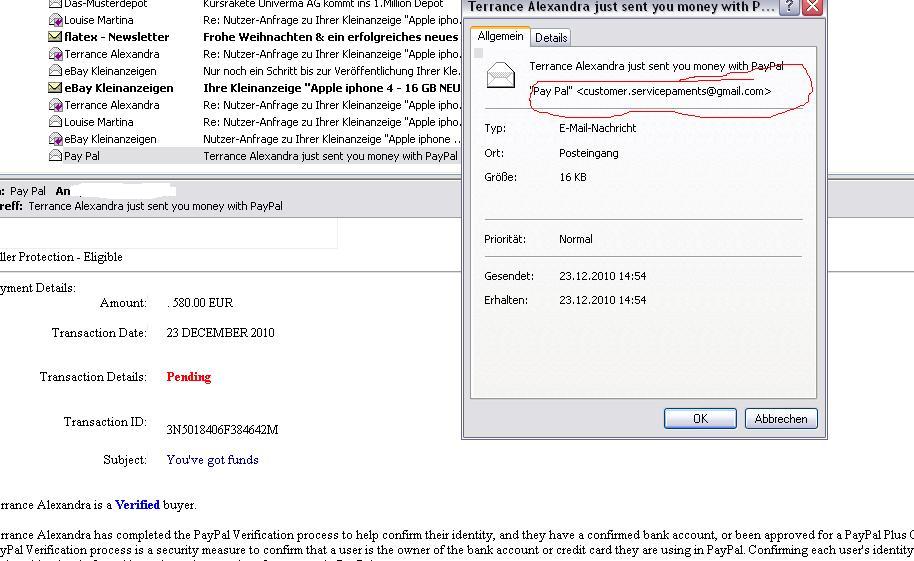Click transaction ID 3N5018406F384642M
This screenshot has width=914, height=561.
coord(222,430)
